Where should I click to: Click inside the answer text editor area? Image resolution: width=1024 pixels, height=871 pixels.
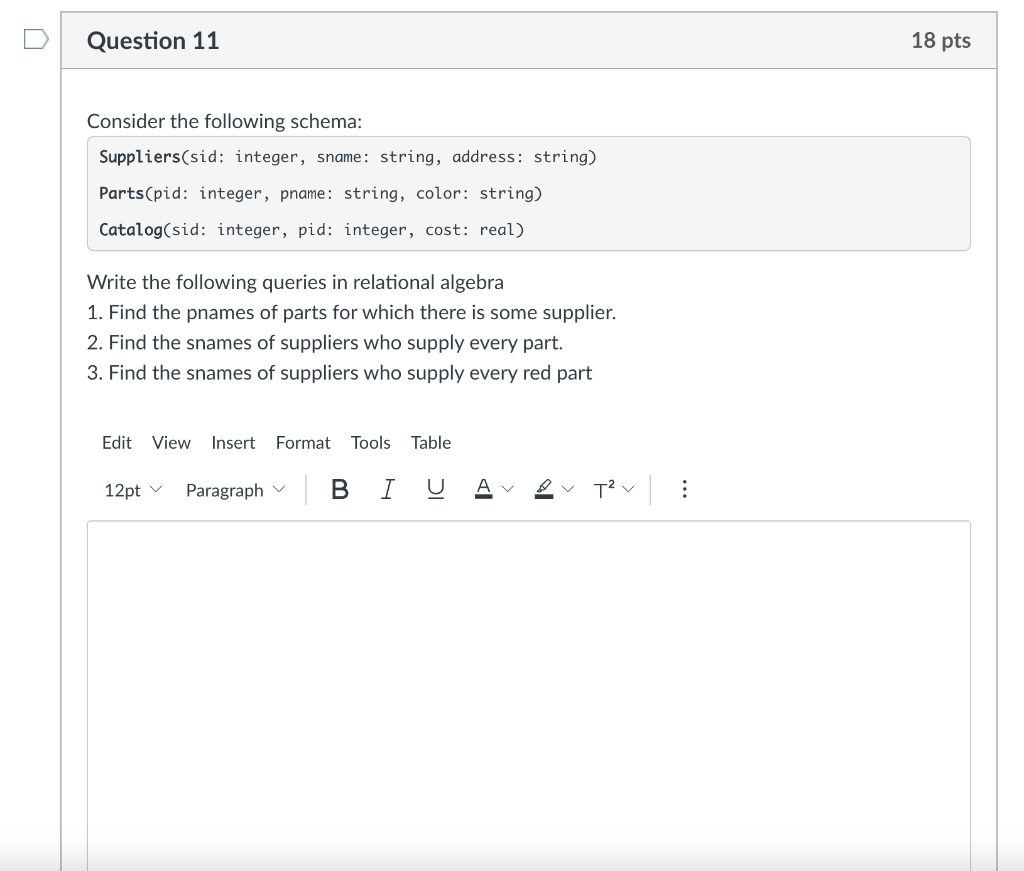(529, 695)
